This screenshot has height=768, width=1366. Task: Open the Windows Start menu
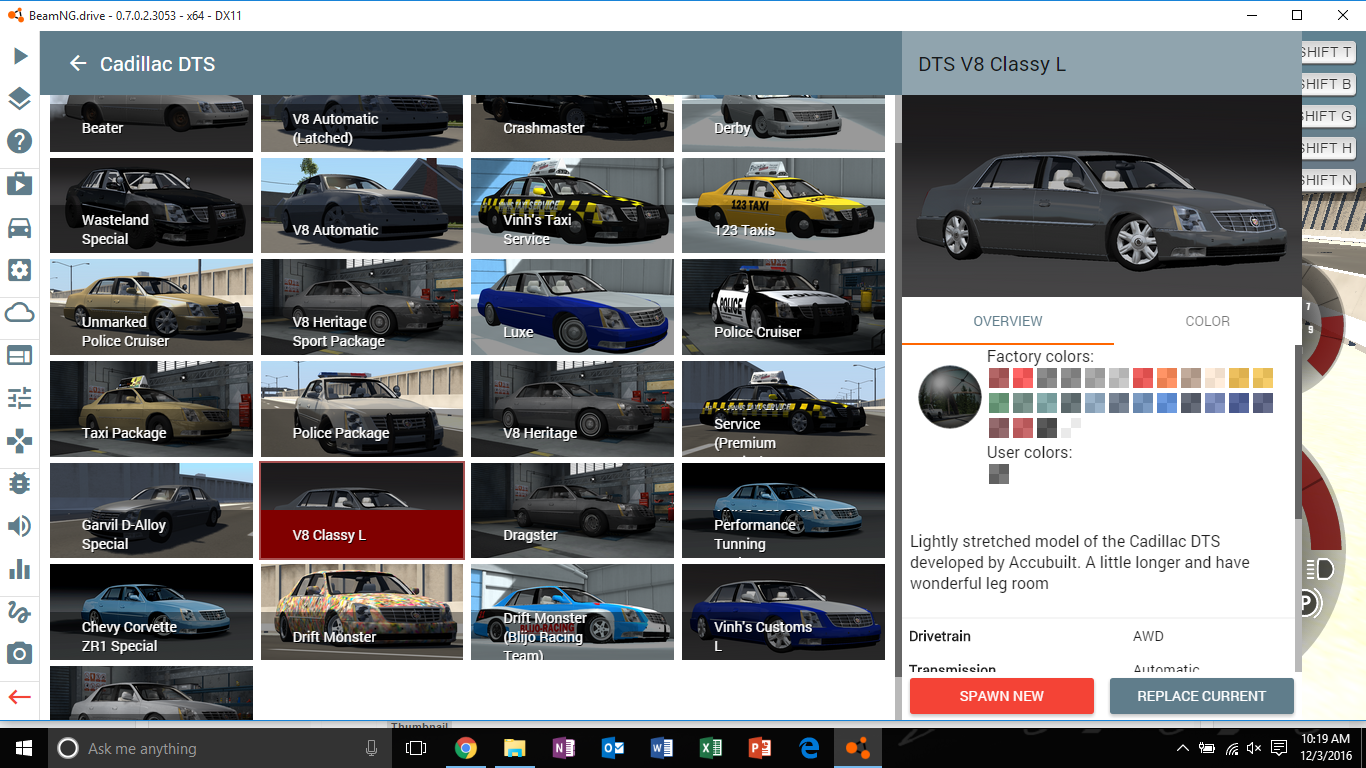coord(24,748)
